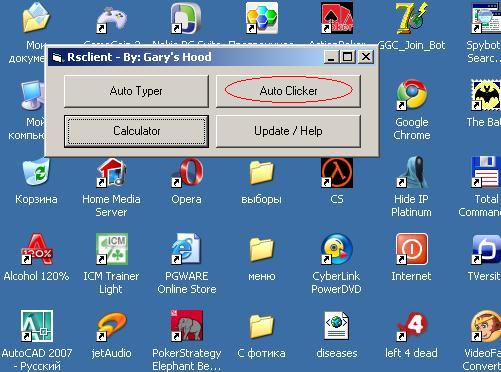Click Update / Help button
501x372 pixels.
tap(288, 131)
